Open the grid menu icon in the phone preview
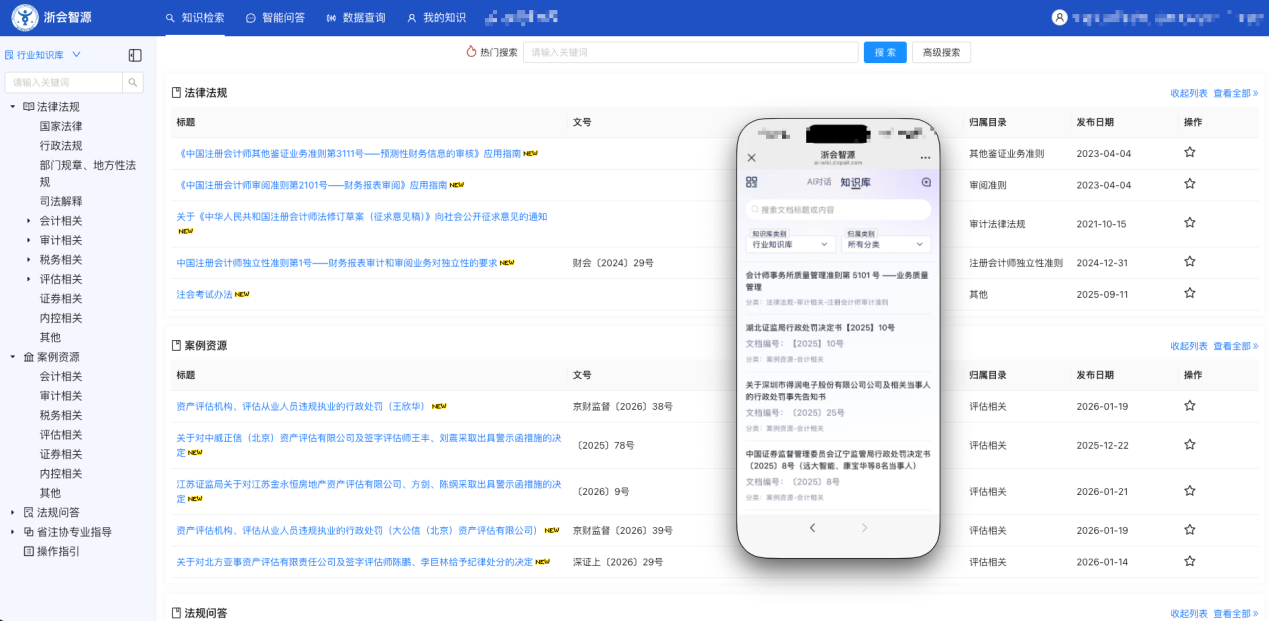The image size is (1269, 621). point(751,181)
